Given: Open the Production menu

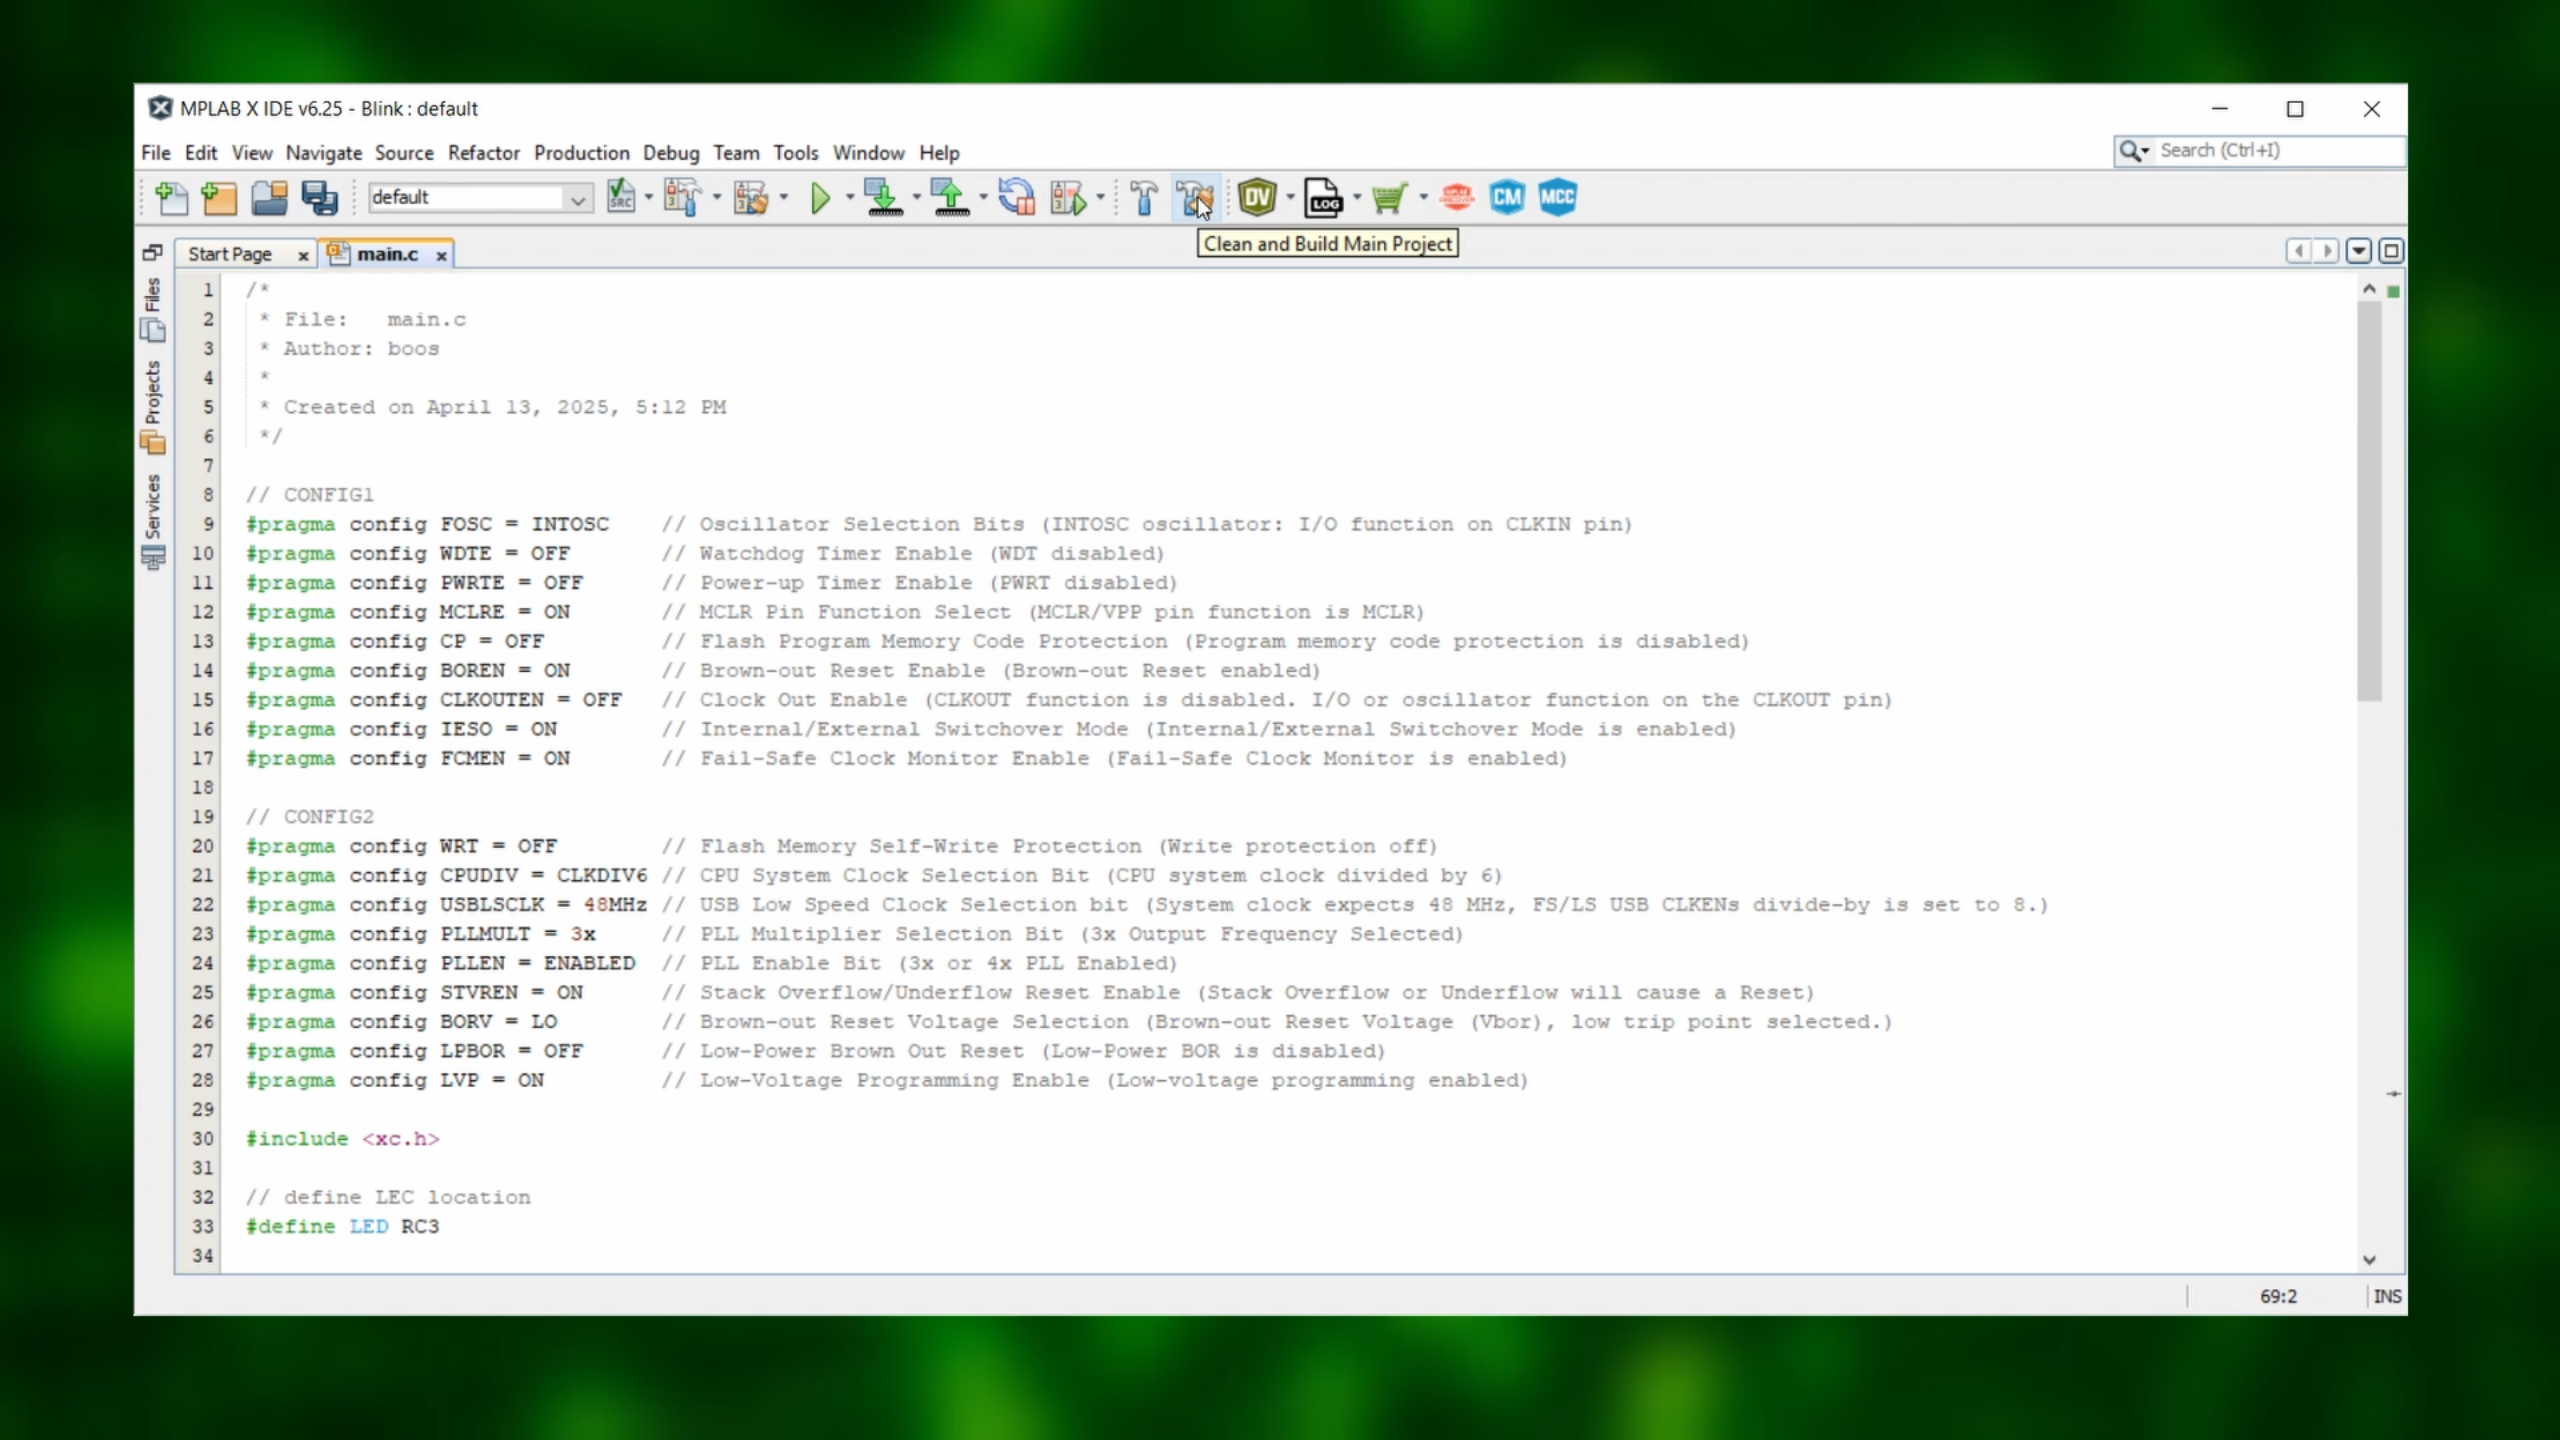Looking at the screenshot, I should (581, 153).
